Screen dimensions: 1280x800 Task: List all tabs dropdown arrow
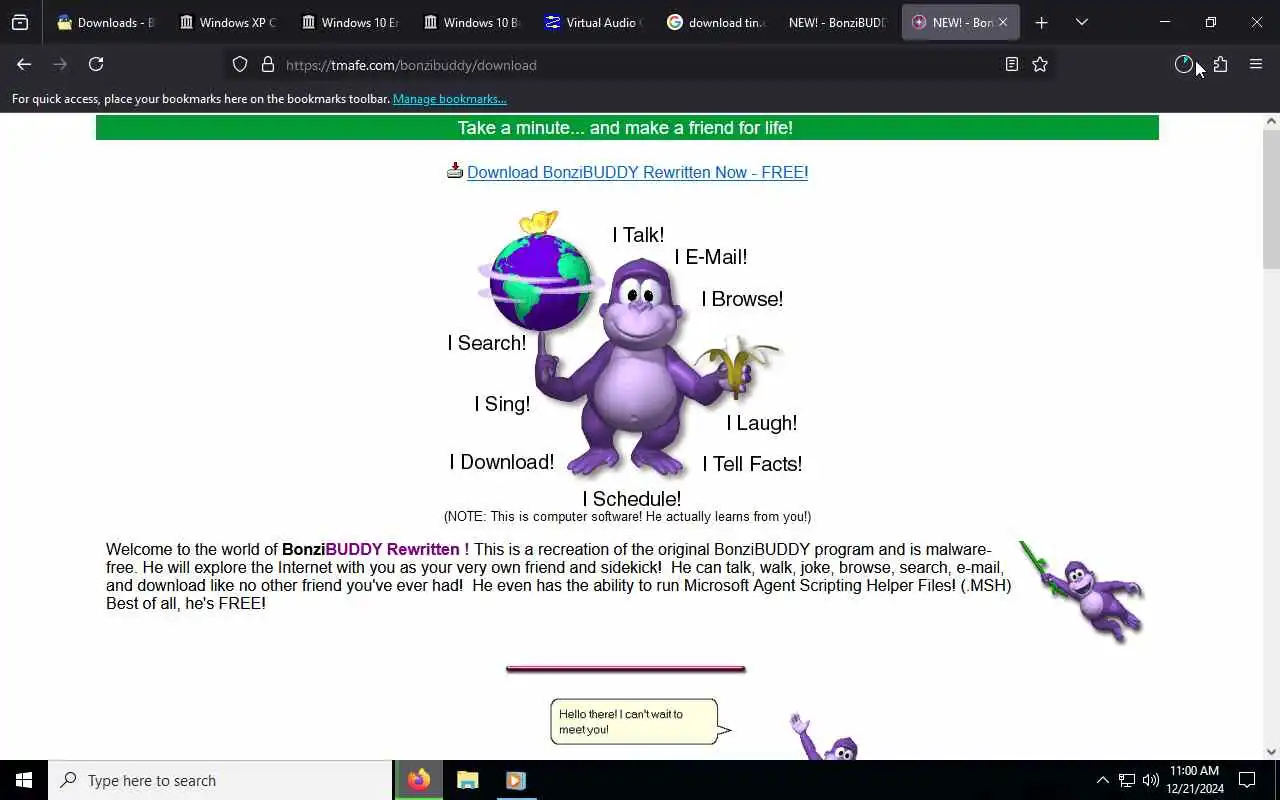(1081, 22)
